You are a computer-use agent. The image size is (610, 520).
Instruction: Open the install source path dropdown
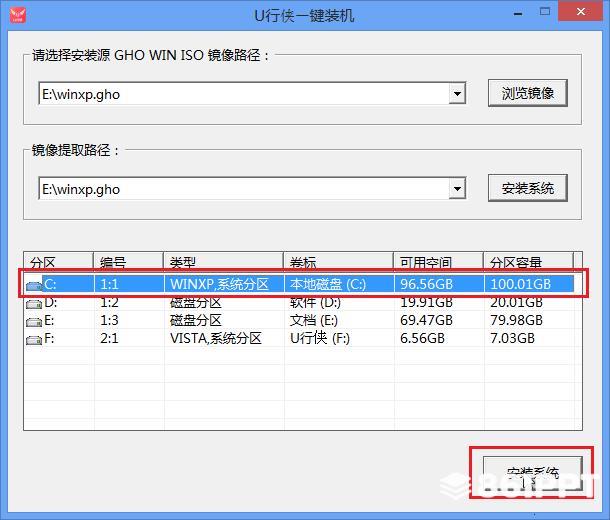point(457,94)
